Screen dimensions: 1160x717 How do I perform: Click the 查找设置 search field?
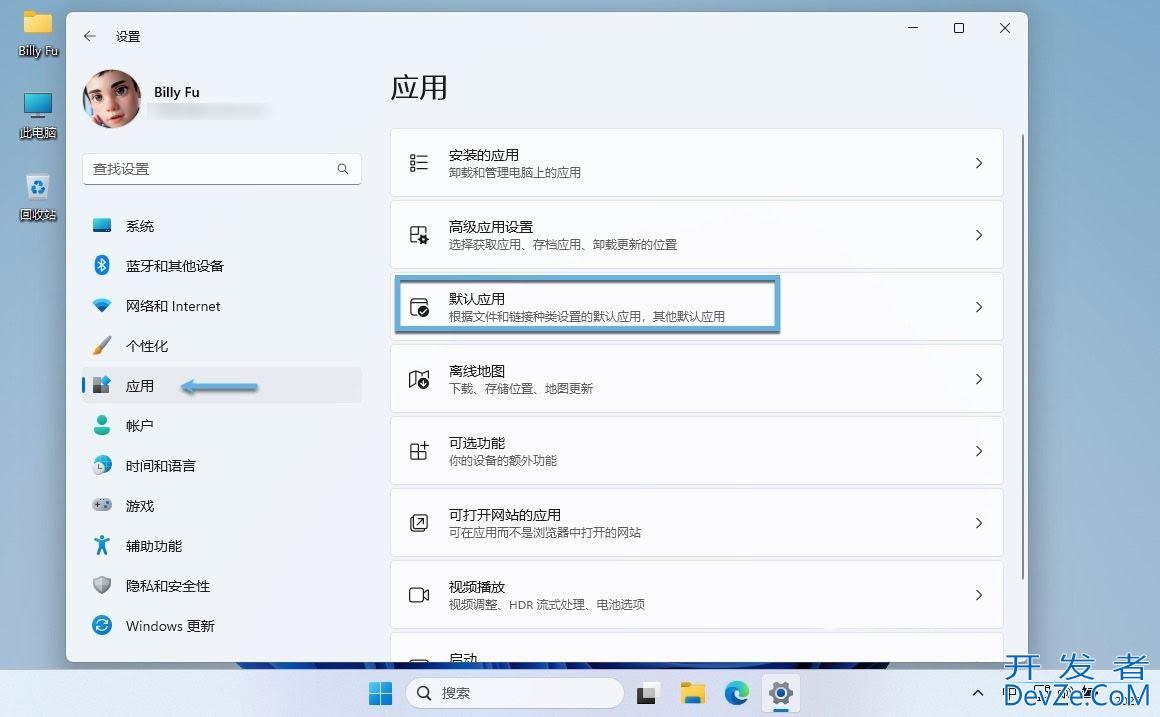point(222,169)
